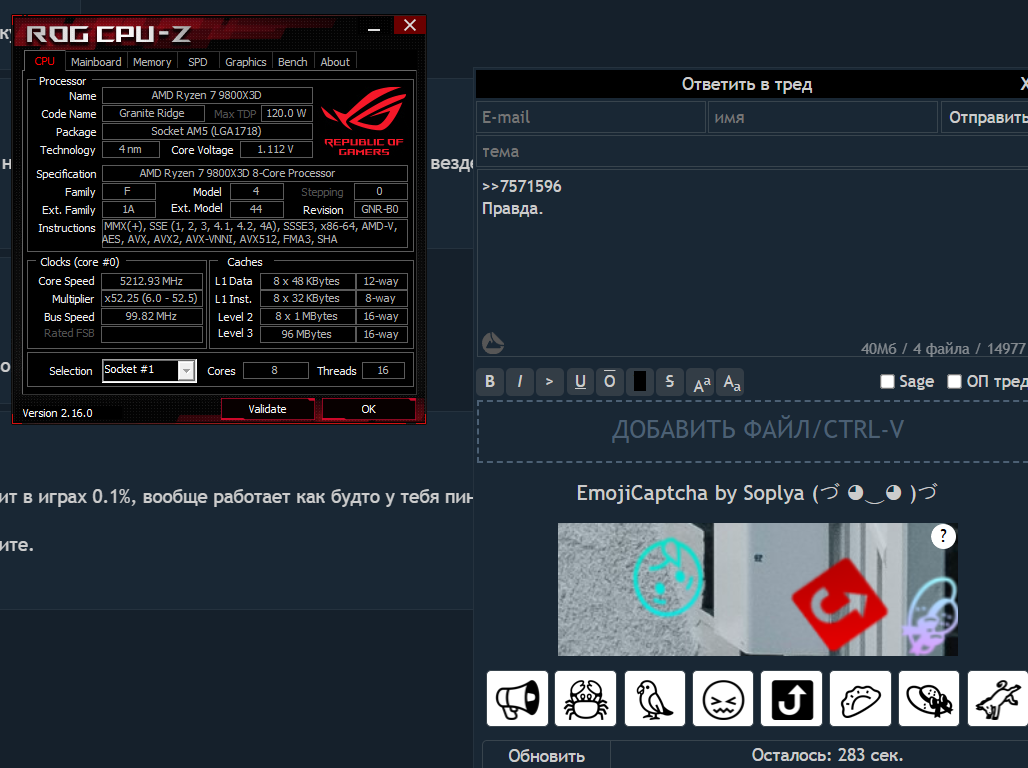
Task: Apply italic formatting with I button
Action: 520,382
